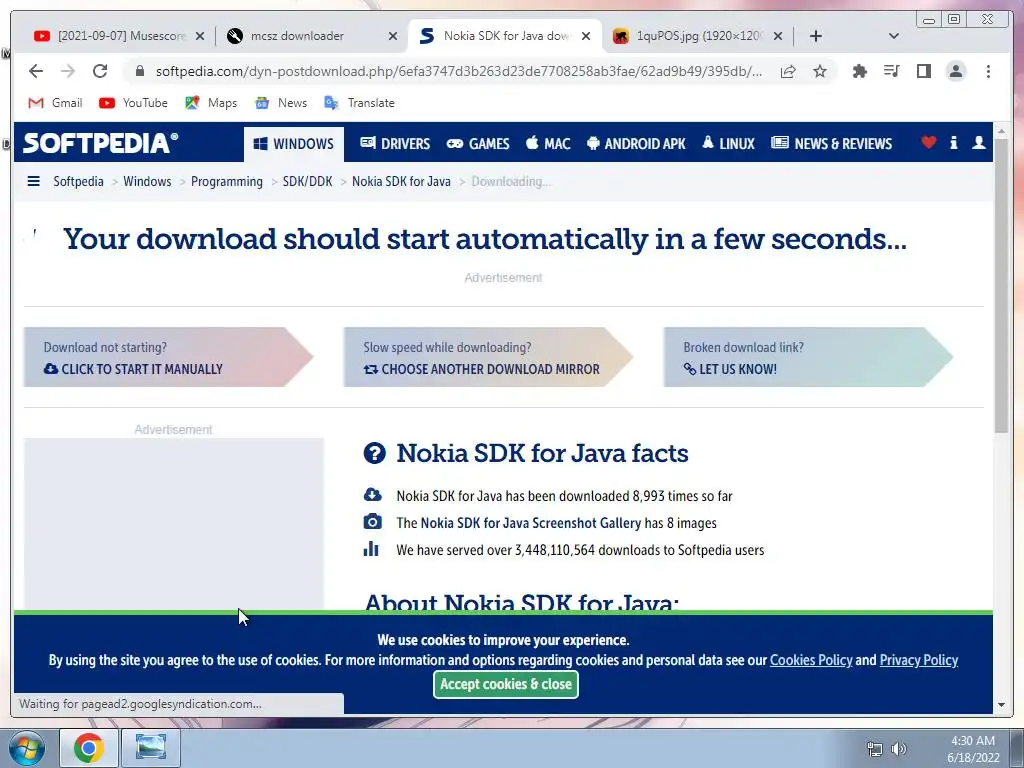Open Maps bookmark

[x=211, y=103]
